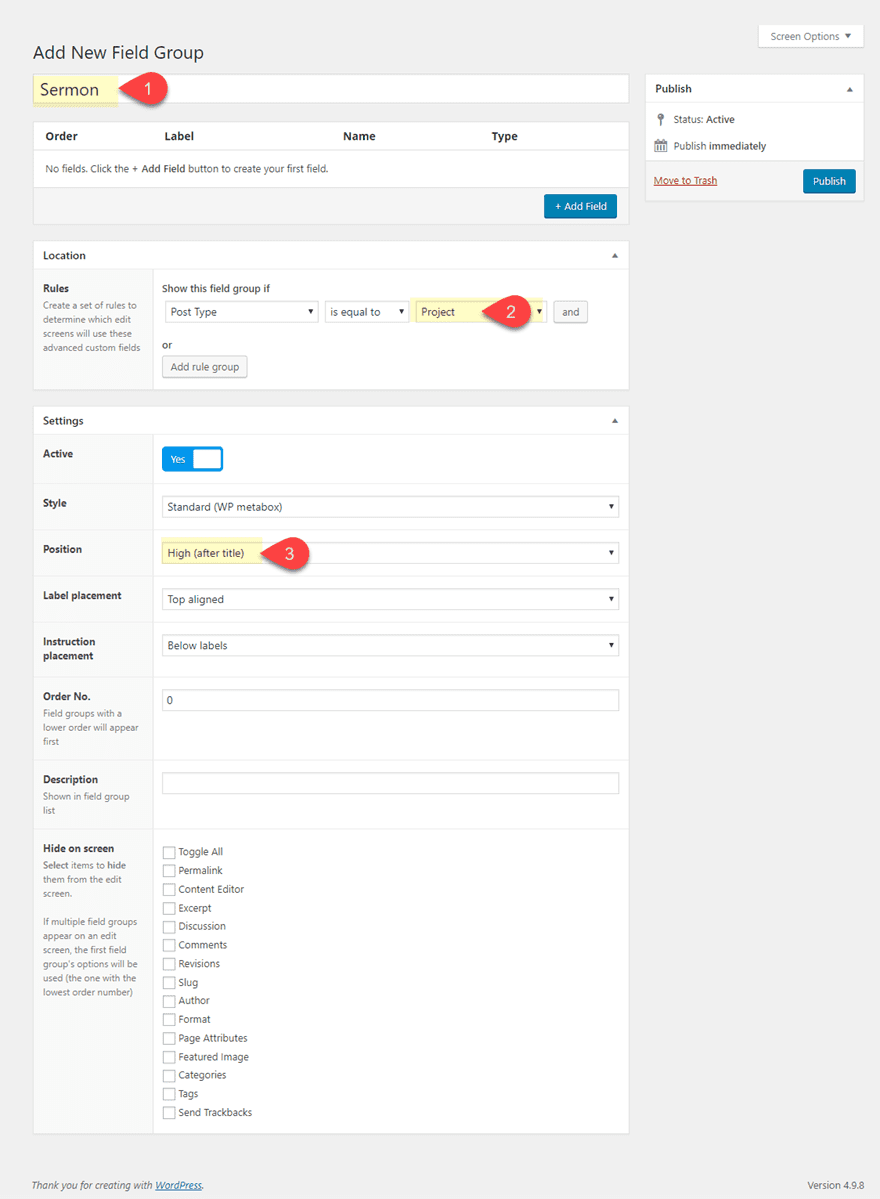Collapse the Settings panel arrow
Screen dimensions: 880x1199
coord(614,421)
